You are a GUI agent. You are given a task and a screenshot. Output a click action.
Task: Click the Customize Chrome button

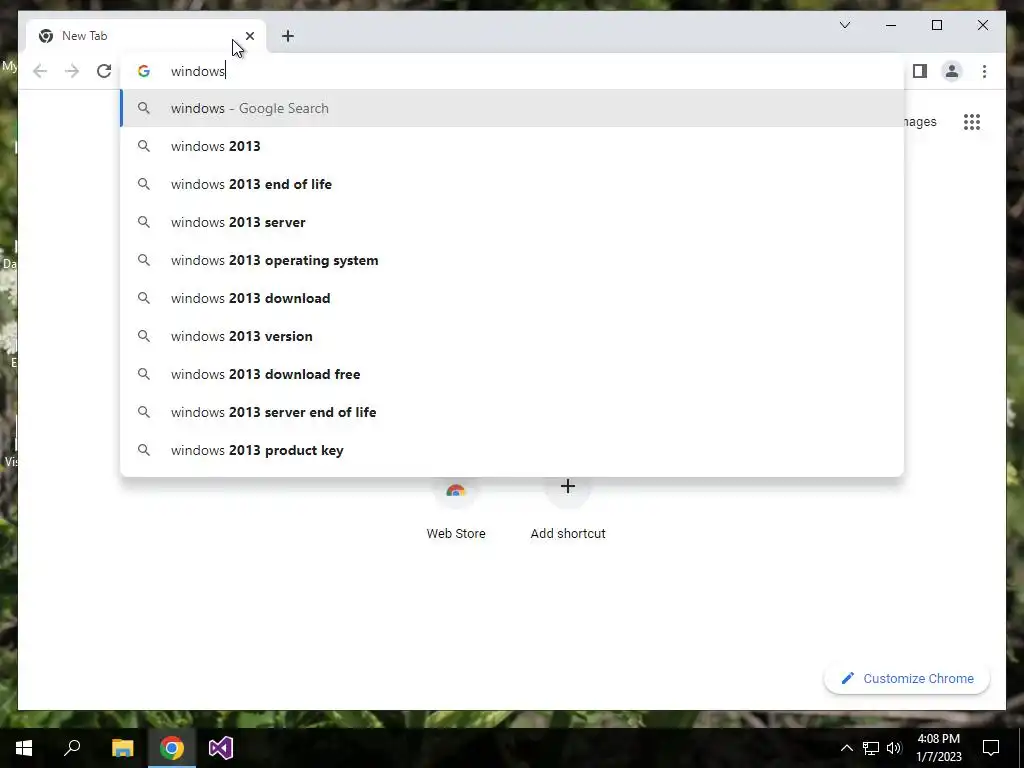pyautogui.click(x=907, y=679)
